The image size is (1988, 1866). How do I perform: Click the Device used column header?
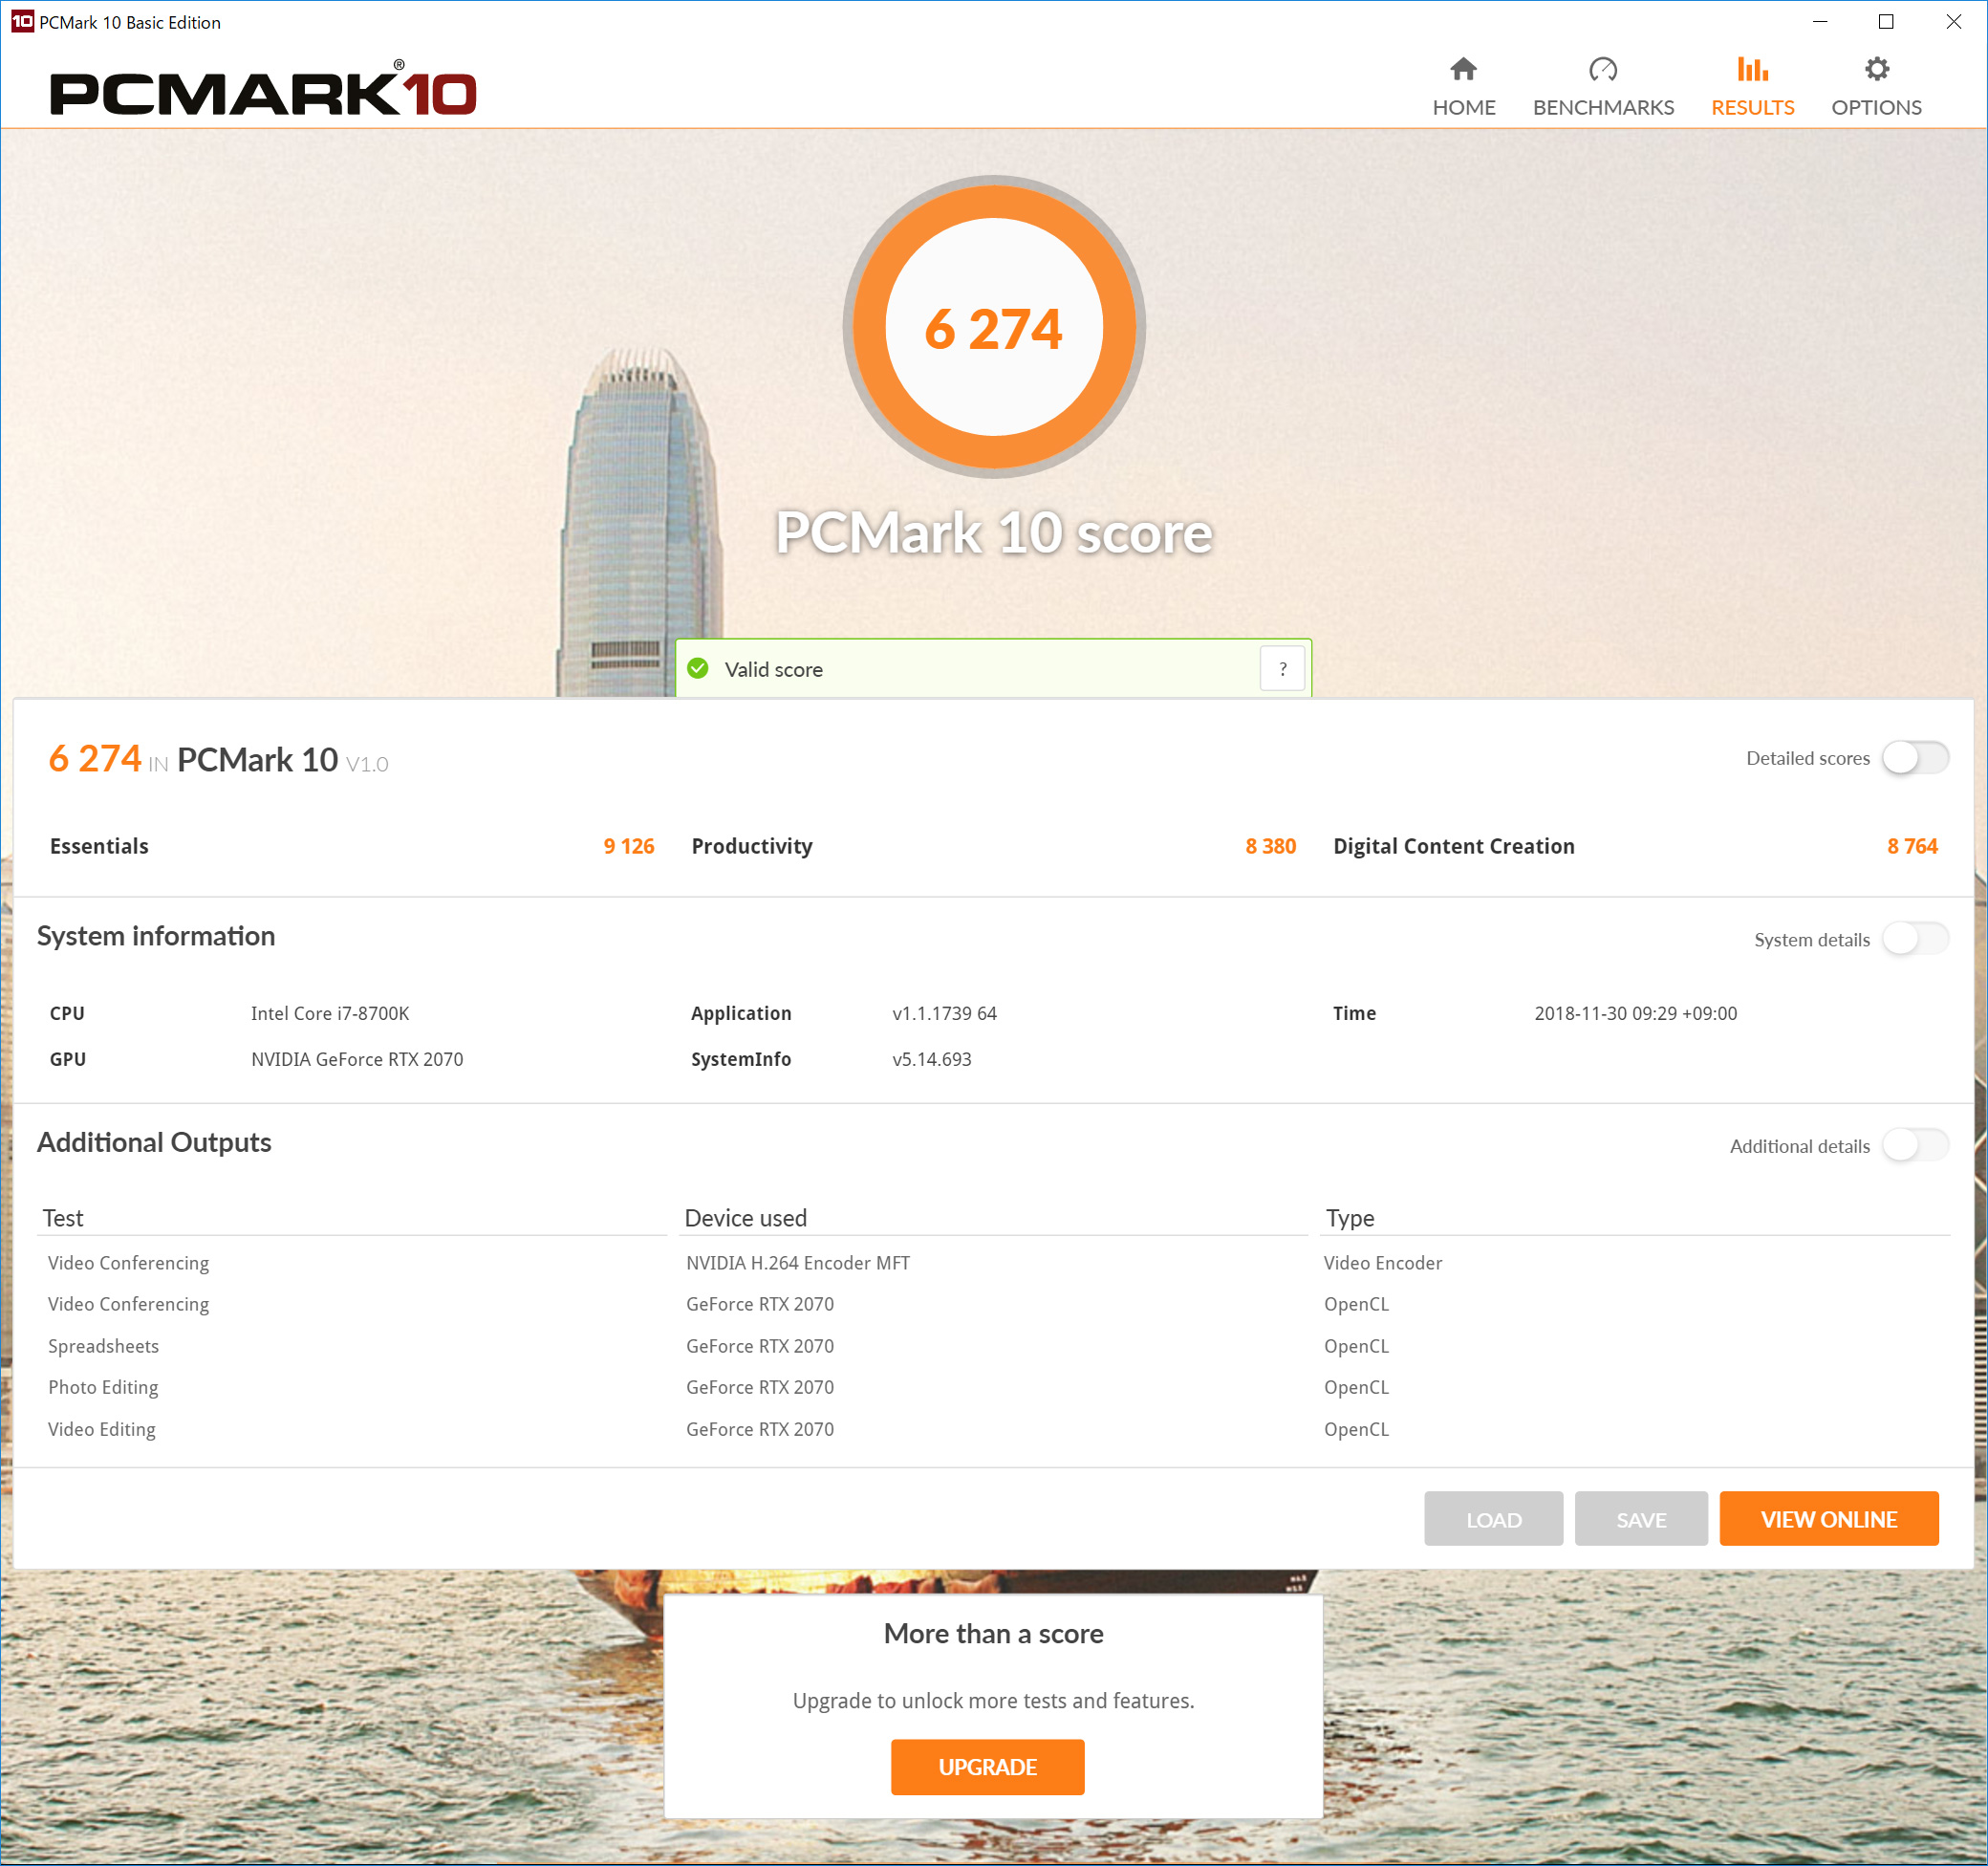pyautogui.click(x=746, y=1218)
